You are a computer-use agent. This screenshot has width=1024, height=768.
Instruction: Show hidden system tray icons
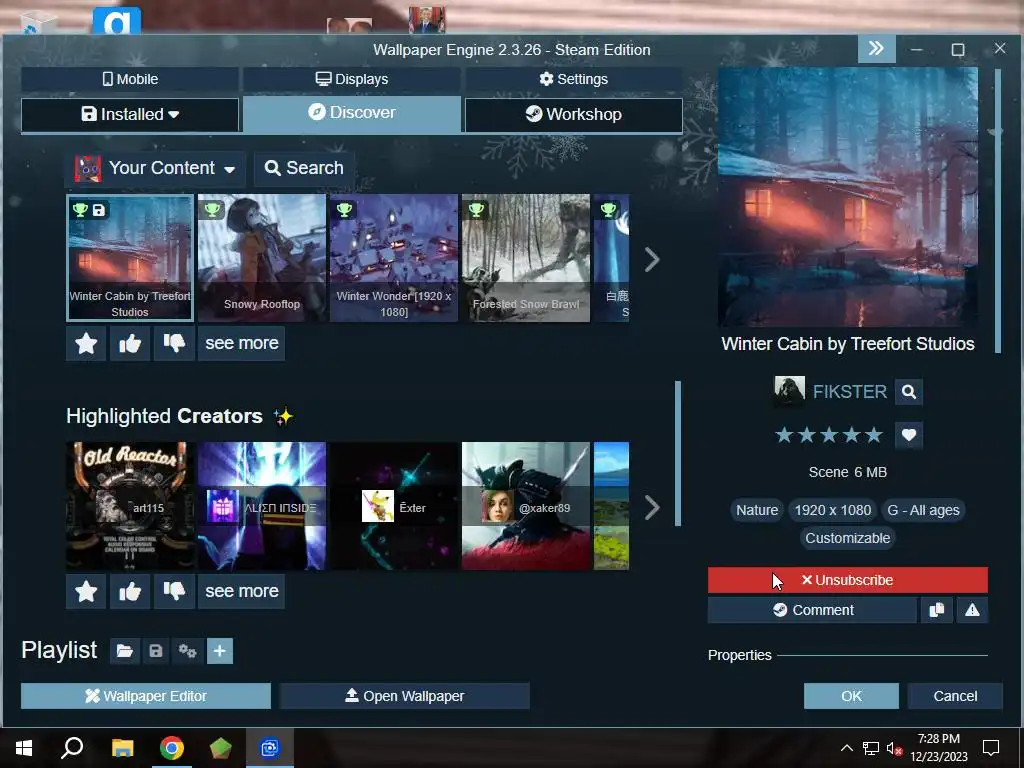click(x=846, y=748)
